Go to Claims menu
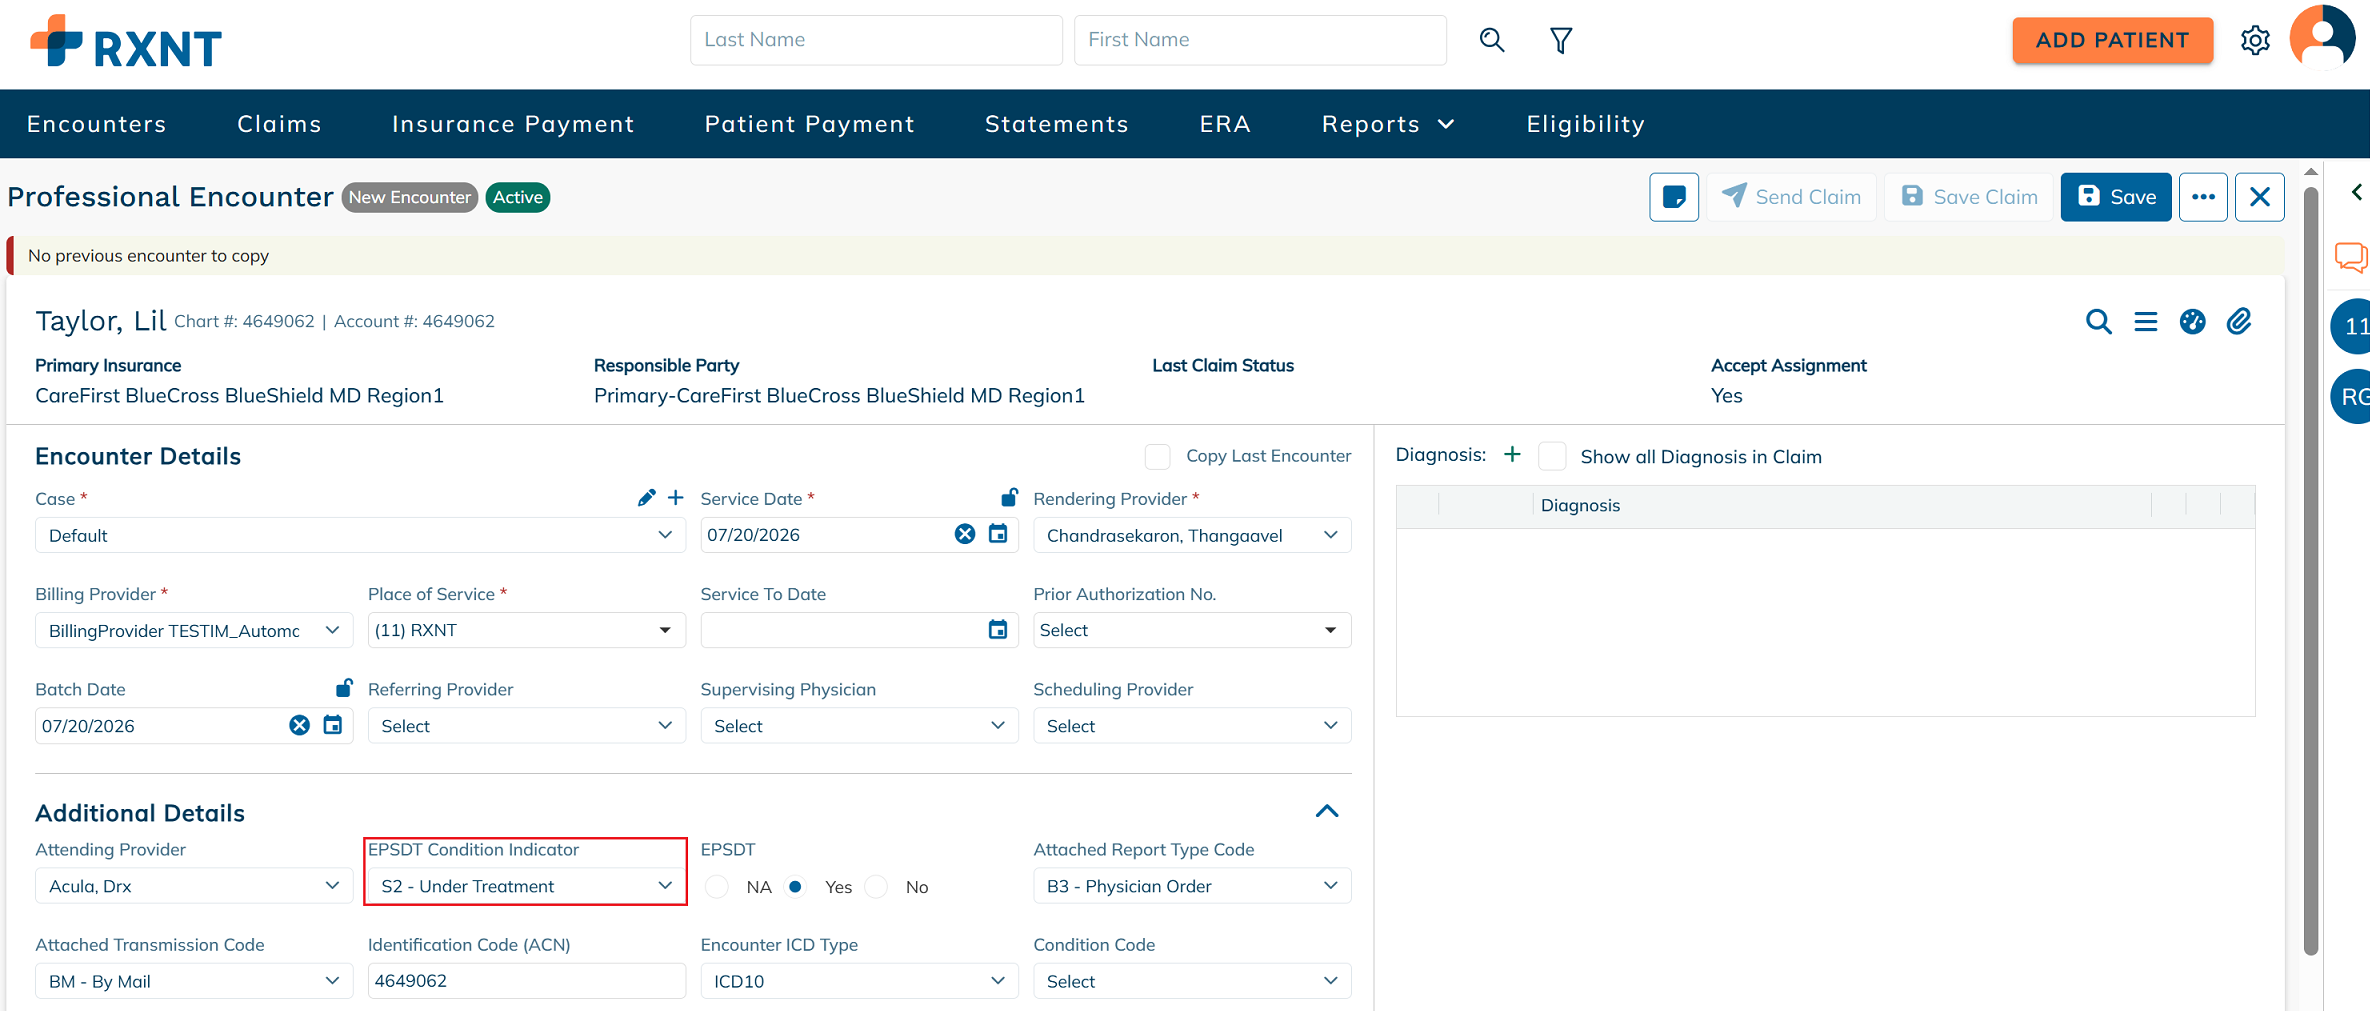The image size is (2370, 1011). tap(279, 124)
